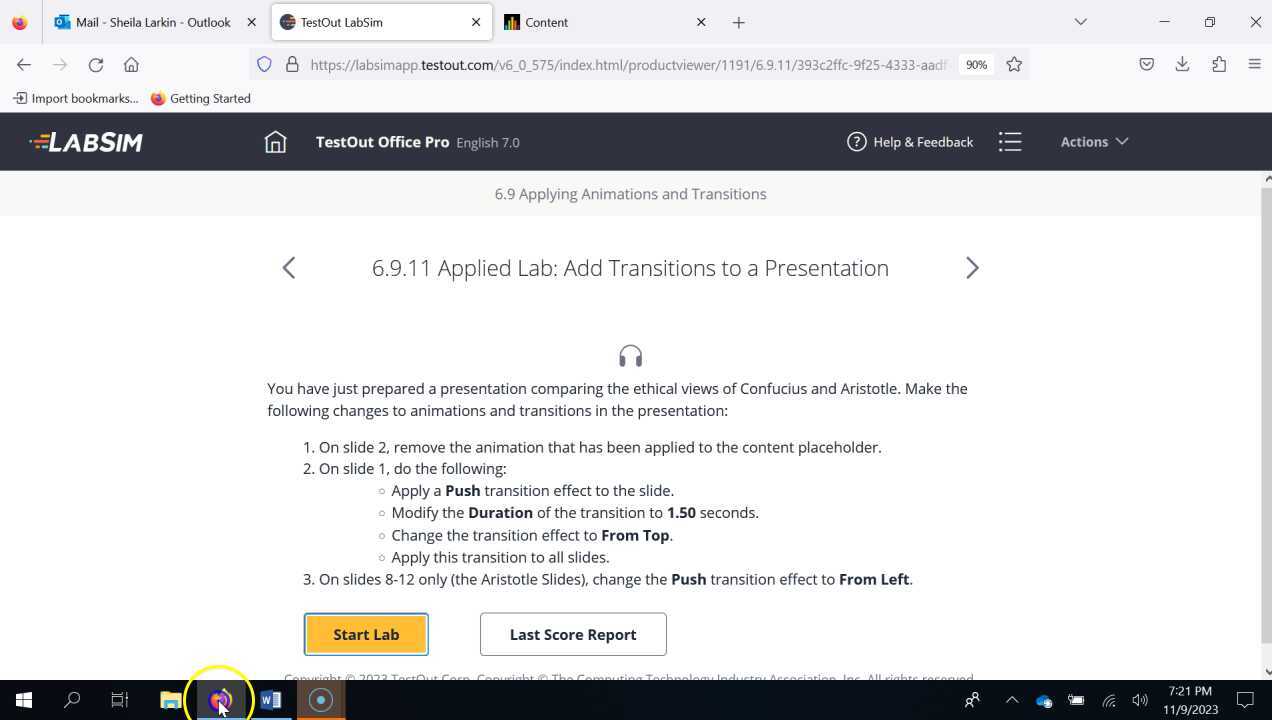Switch to the Mail - Sheila Larkin tab
This screenshot has width=1272, height=720.
(155, 22)
